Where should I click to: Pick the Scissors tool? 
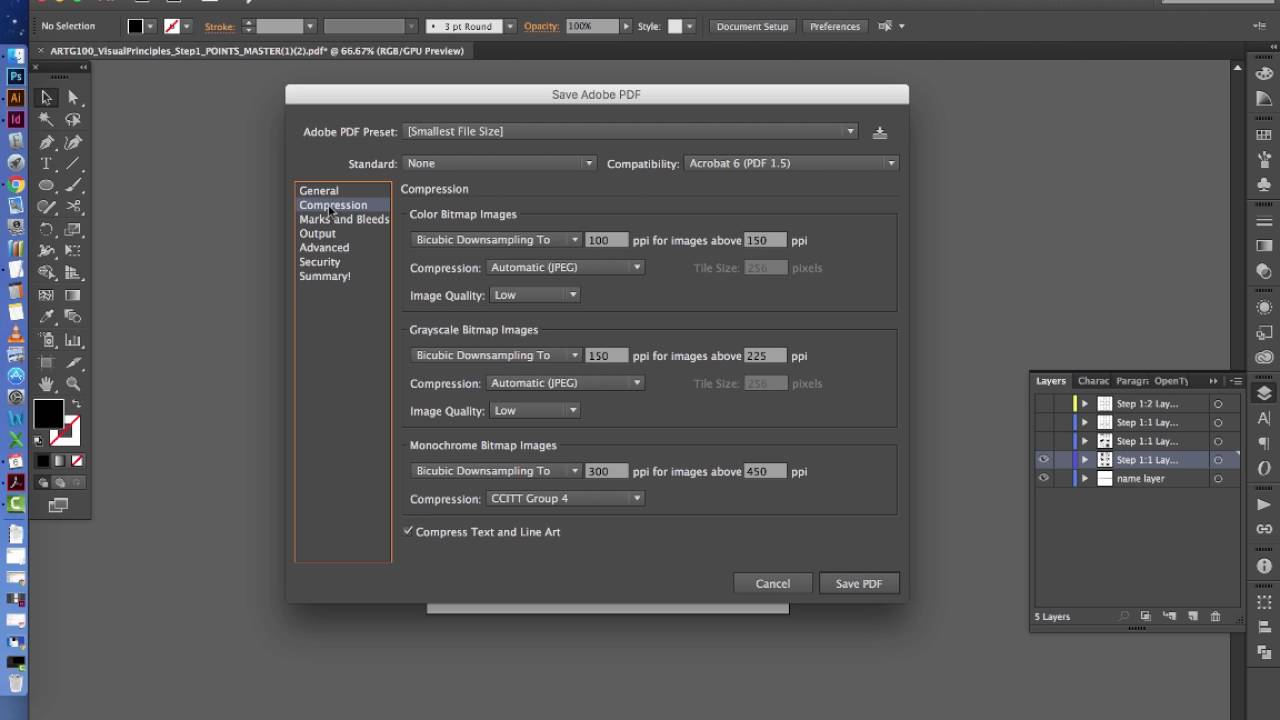[x=73, y=207]
